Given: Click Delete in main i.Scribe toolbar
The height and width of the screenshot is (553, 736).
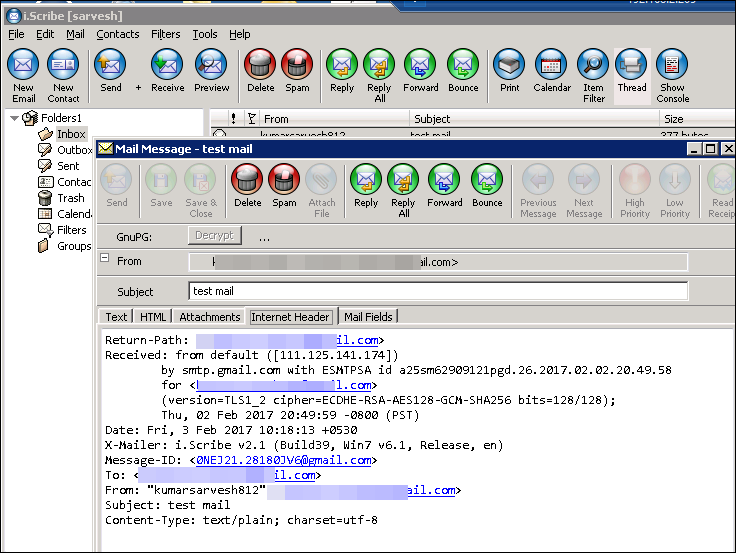Looking at the screenshot, I should pos(260,70).
